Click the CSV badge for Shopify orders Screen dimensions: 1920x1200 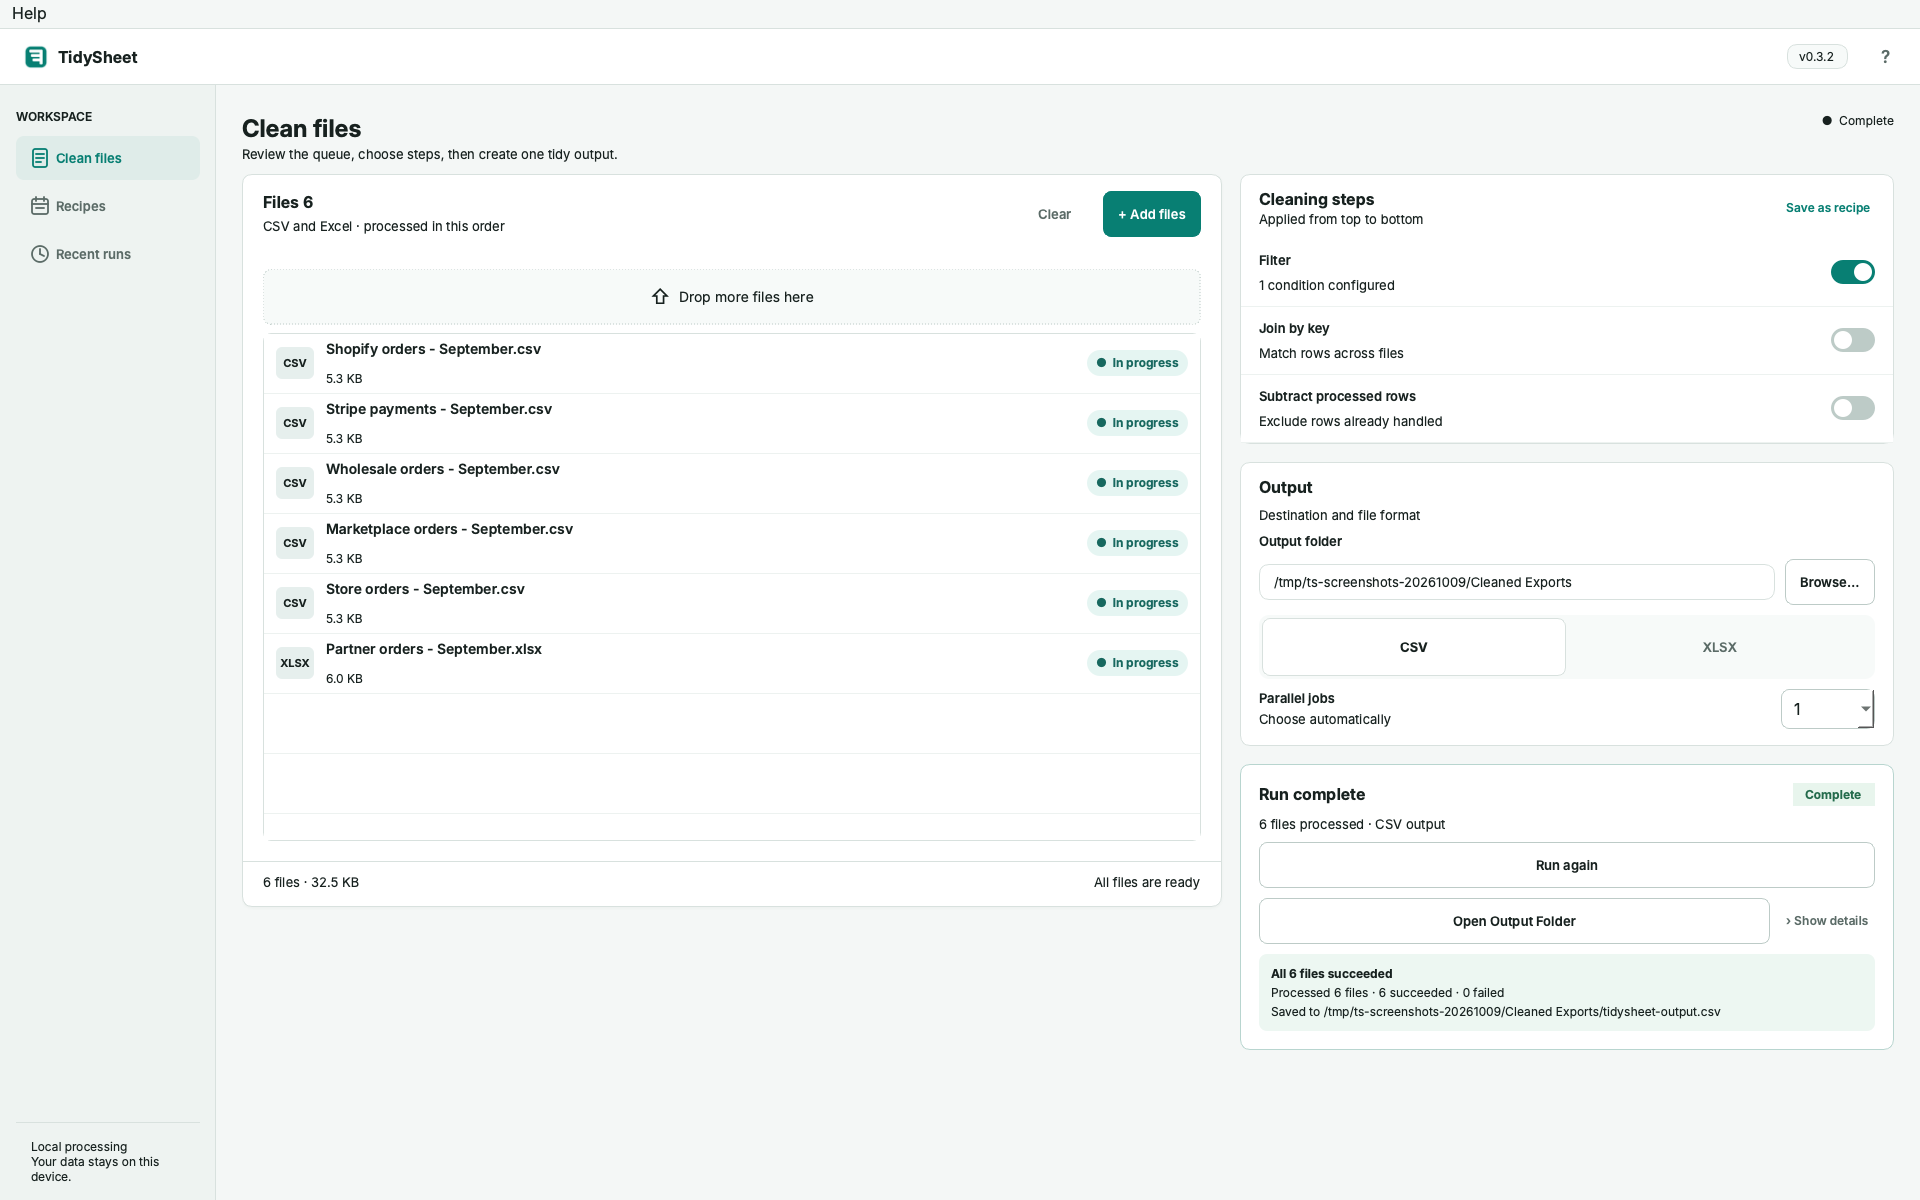point(295,363)
